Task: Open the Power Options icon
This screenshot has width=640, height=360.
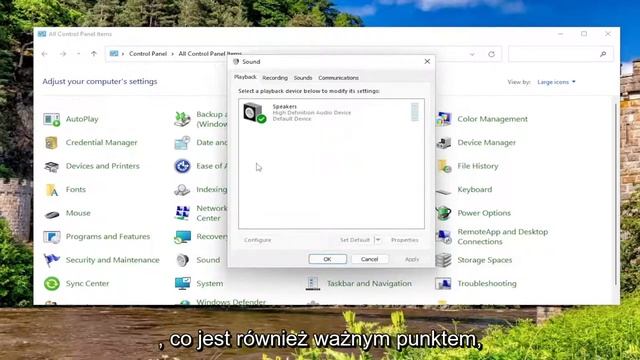Action: 444,213
